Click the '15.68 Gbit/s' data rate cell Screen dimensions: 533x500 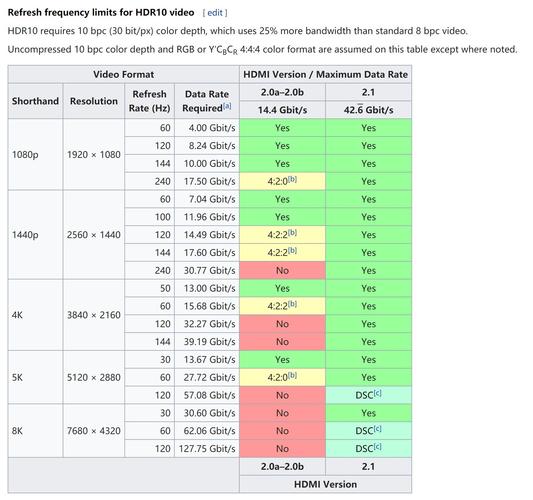[x=207, y=306]
